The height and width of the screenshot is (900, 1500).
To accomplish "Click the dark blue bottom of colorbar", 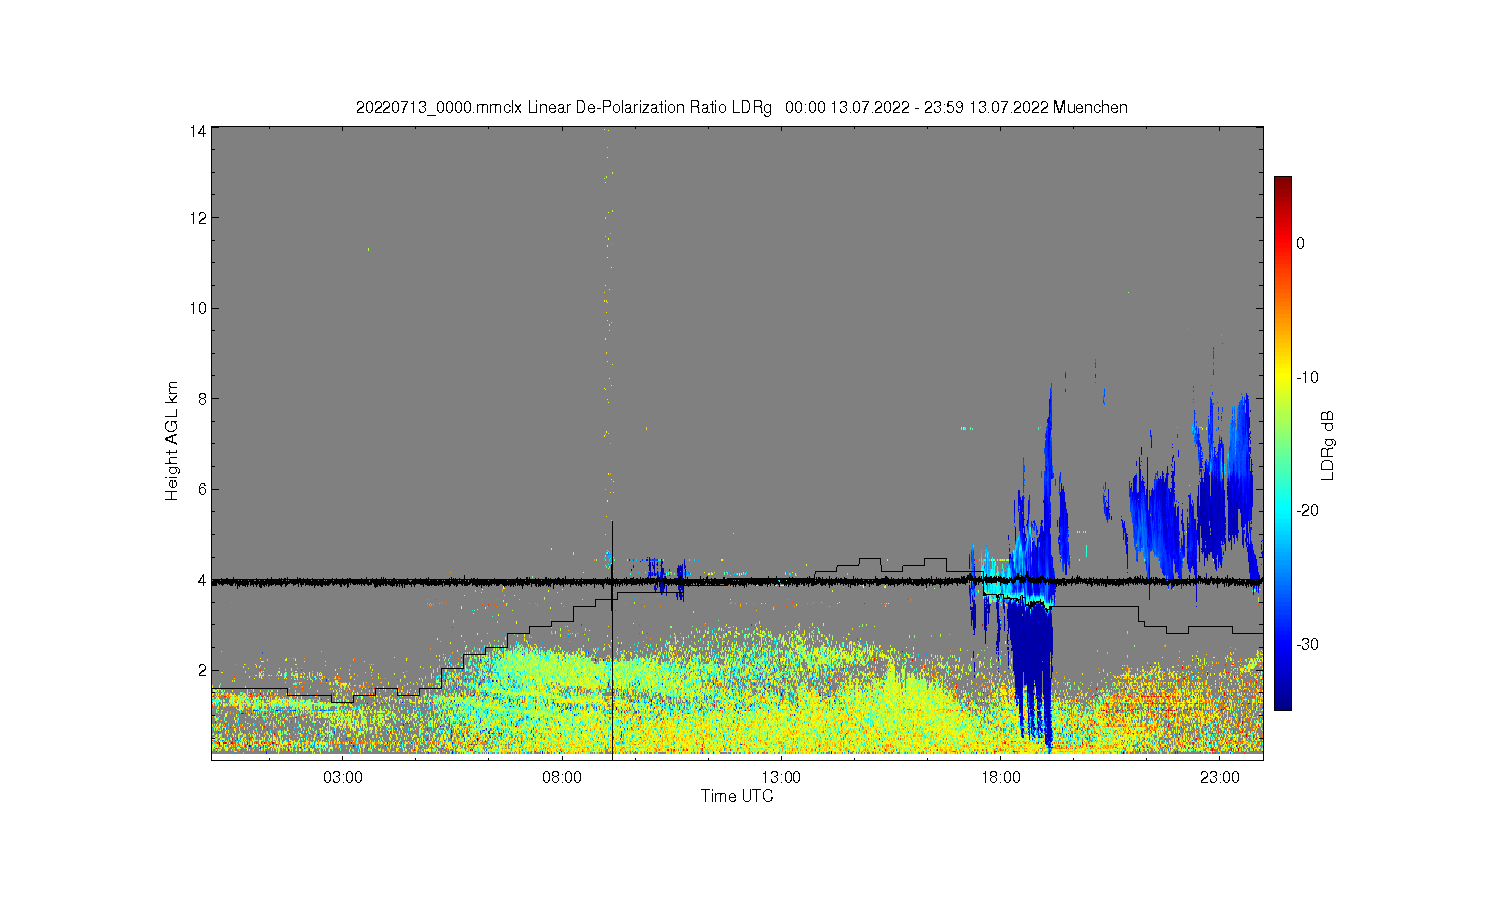I will [x=1282, y=698].
